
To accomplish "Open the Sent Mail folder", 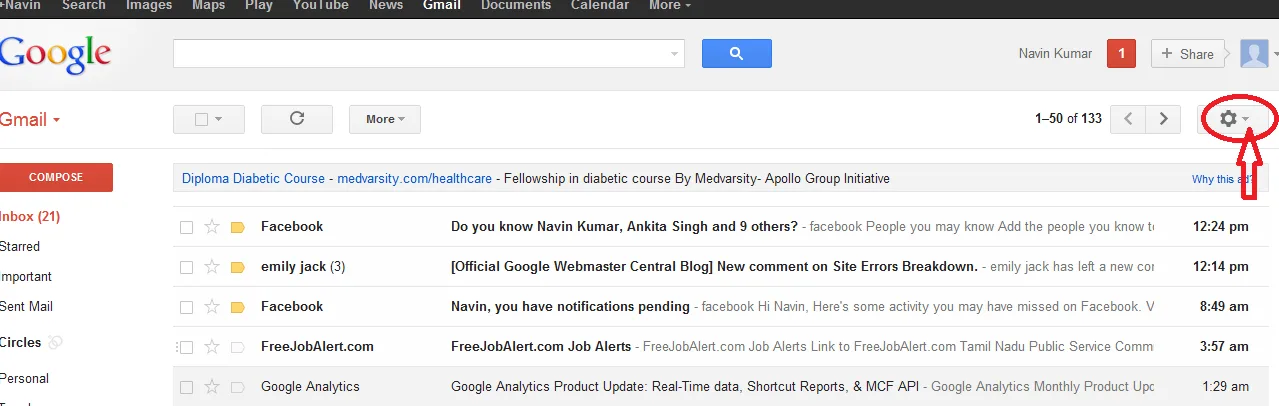I will [x=27, y=306].
